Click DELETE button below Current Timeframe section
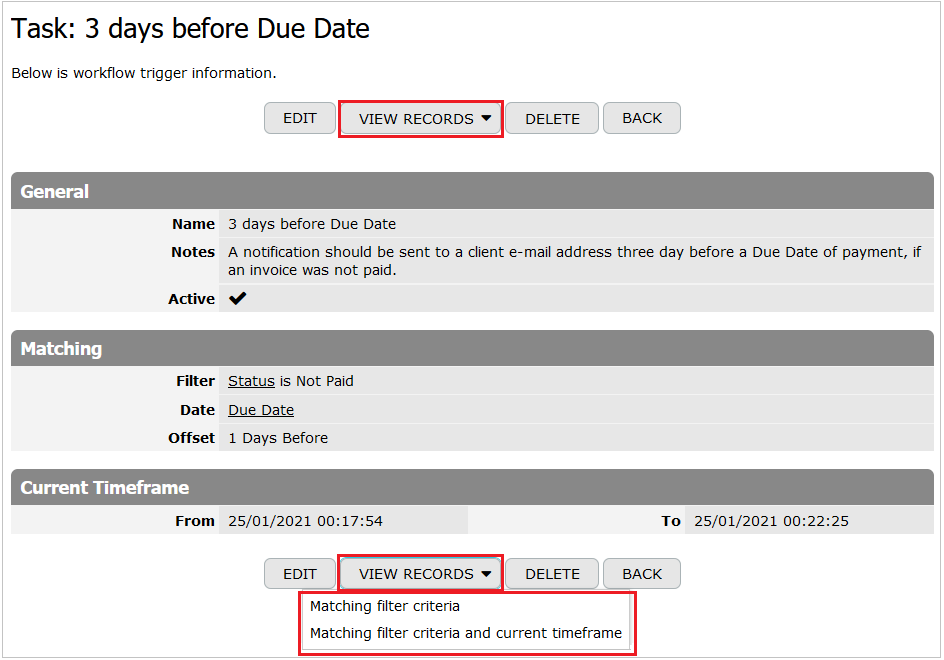 pos(552,574)
